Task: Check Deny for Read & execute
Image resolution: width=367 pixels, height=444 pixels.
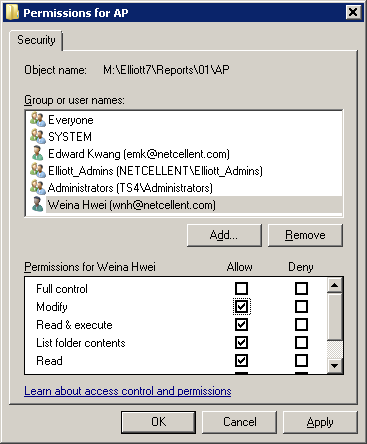Action: [301, 324]
